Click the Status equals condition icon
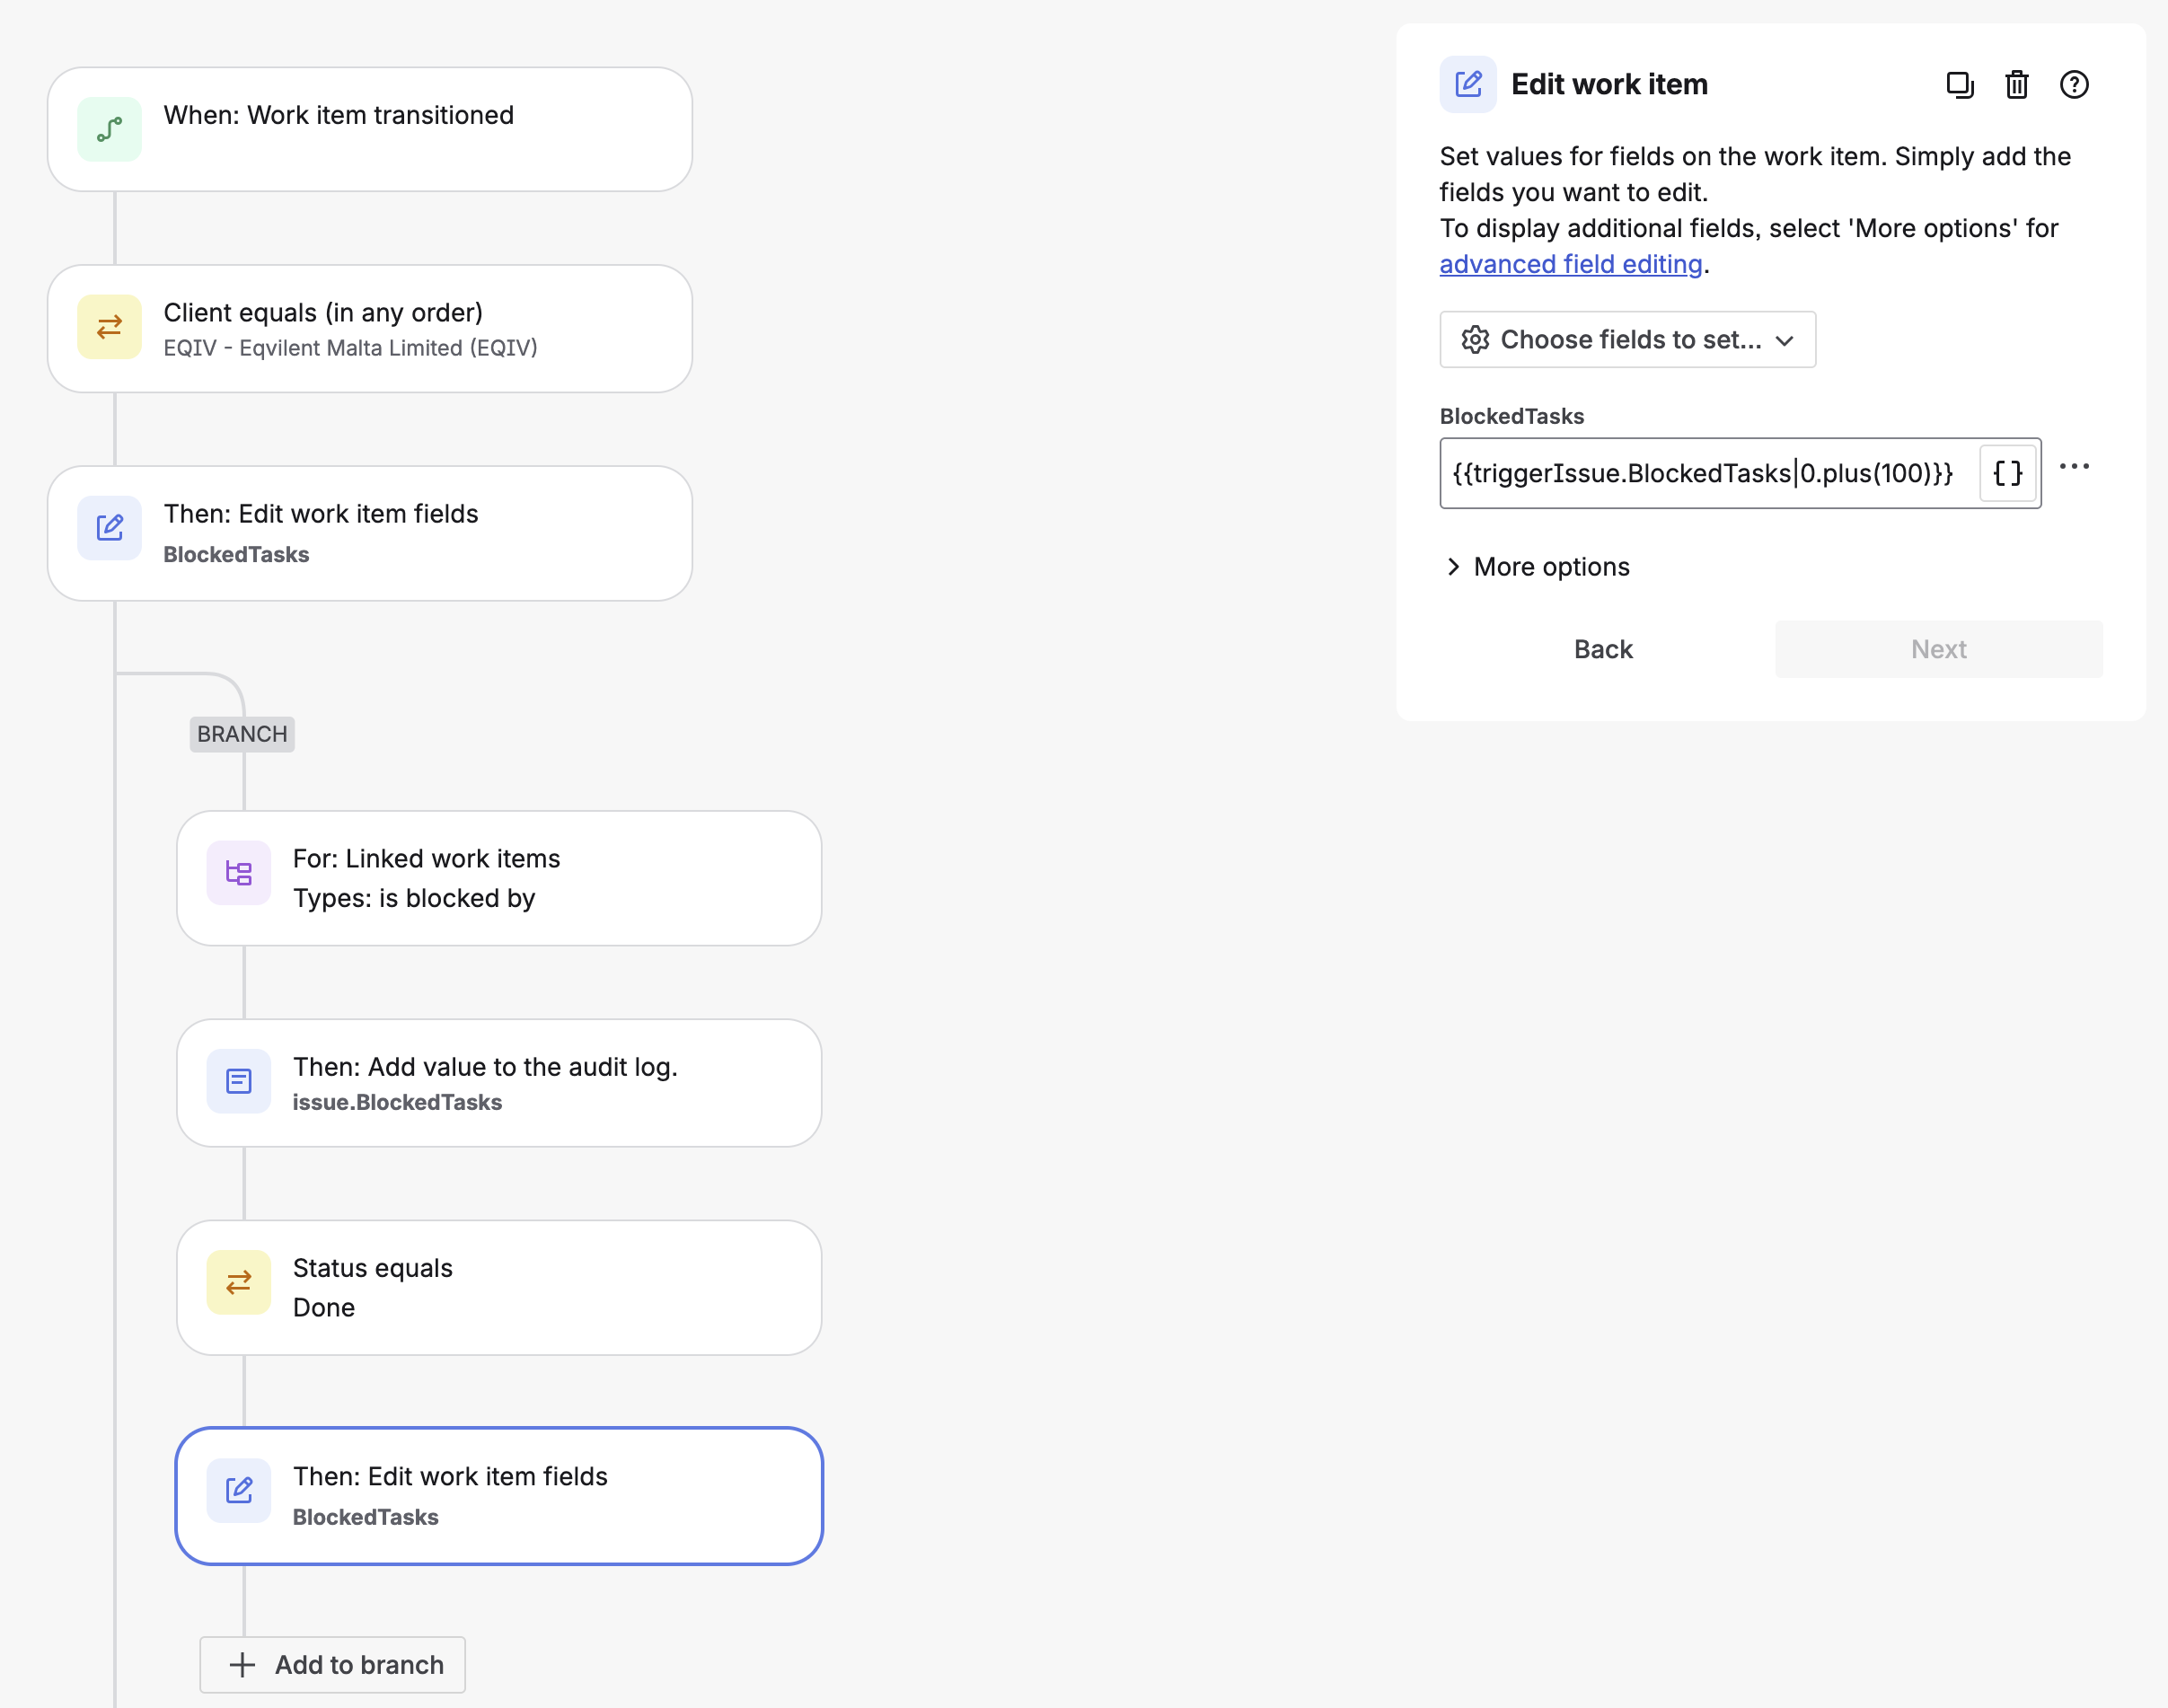This screenshot has height=1708, width=2168. click(x=239, y=1282)
